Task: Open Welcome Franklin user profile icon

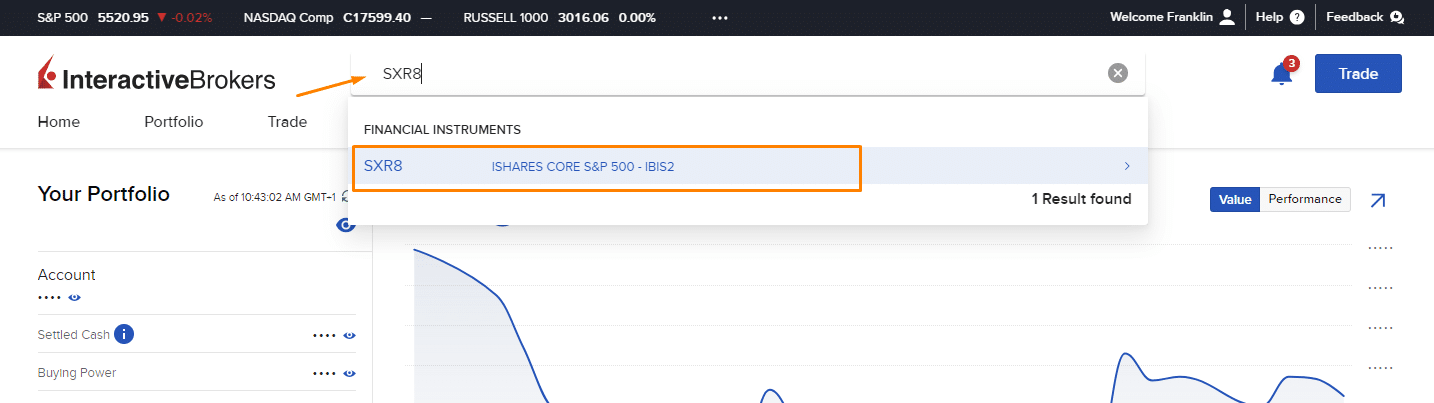Action: point(1227,17)
